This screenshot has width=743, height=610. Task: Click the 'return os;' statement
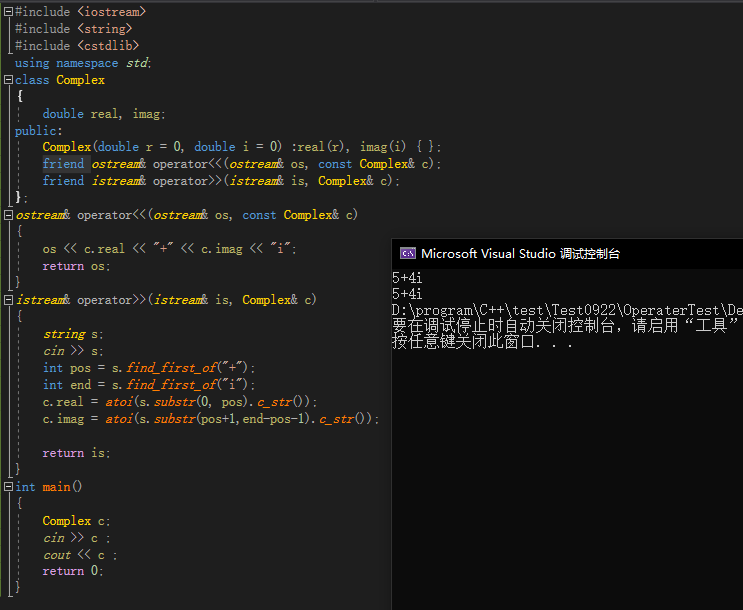pyautogui.click(x=76, y=266)
